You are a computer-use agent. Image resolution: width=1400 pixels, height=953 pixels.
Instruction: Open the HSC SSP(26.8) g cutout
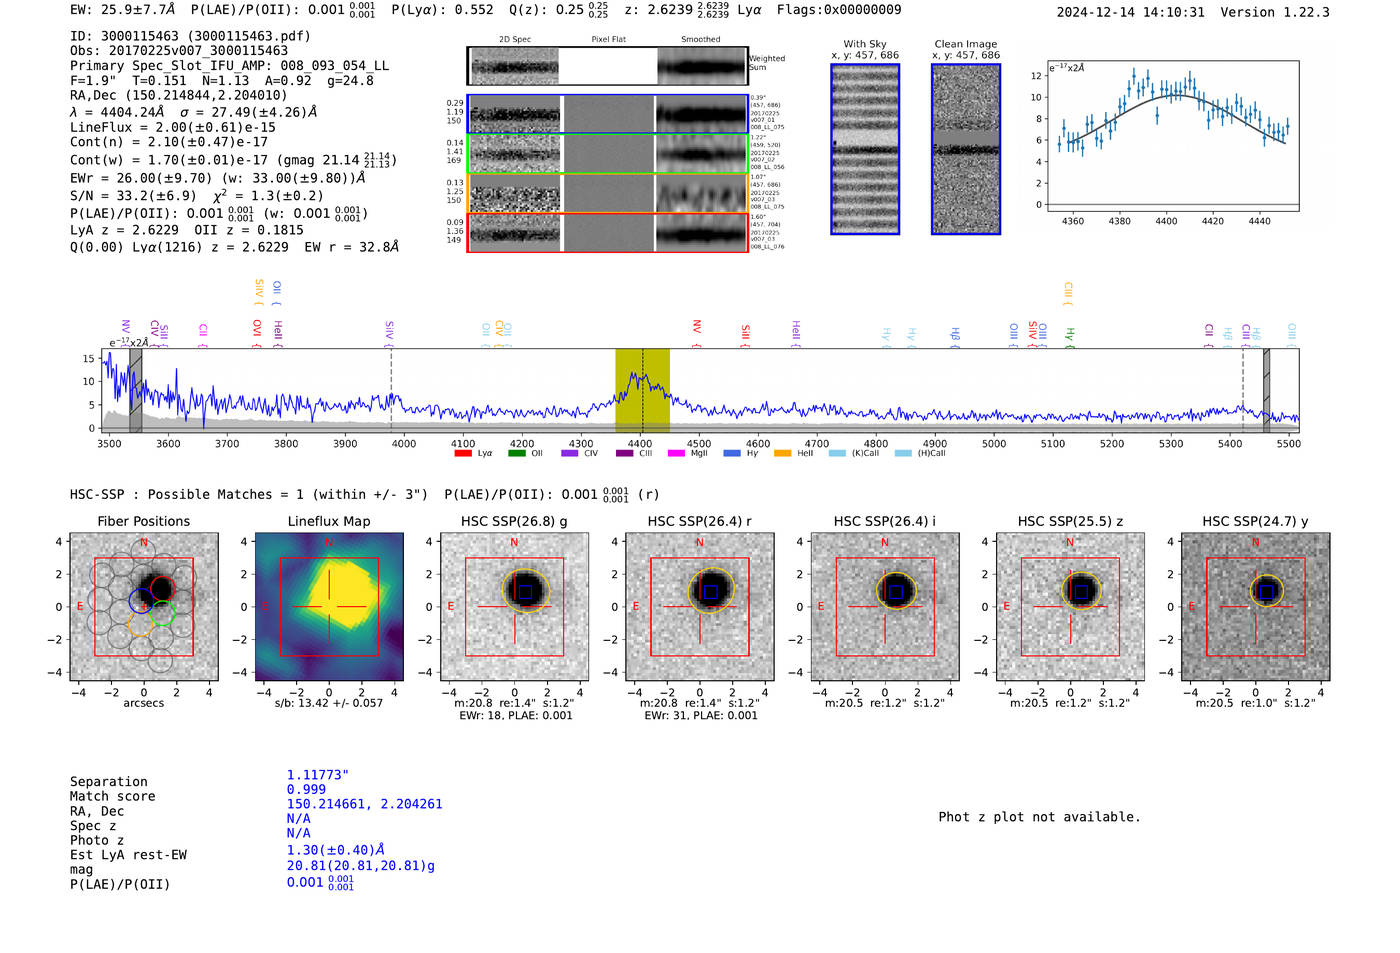514,607
